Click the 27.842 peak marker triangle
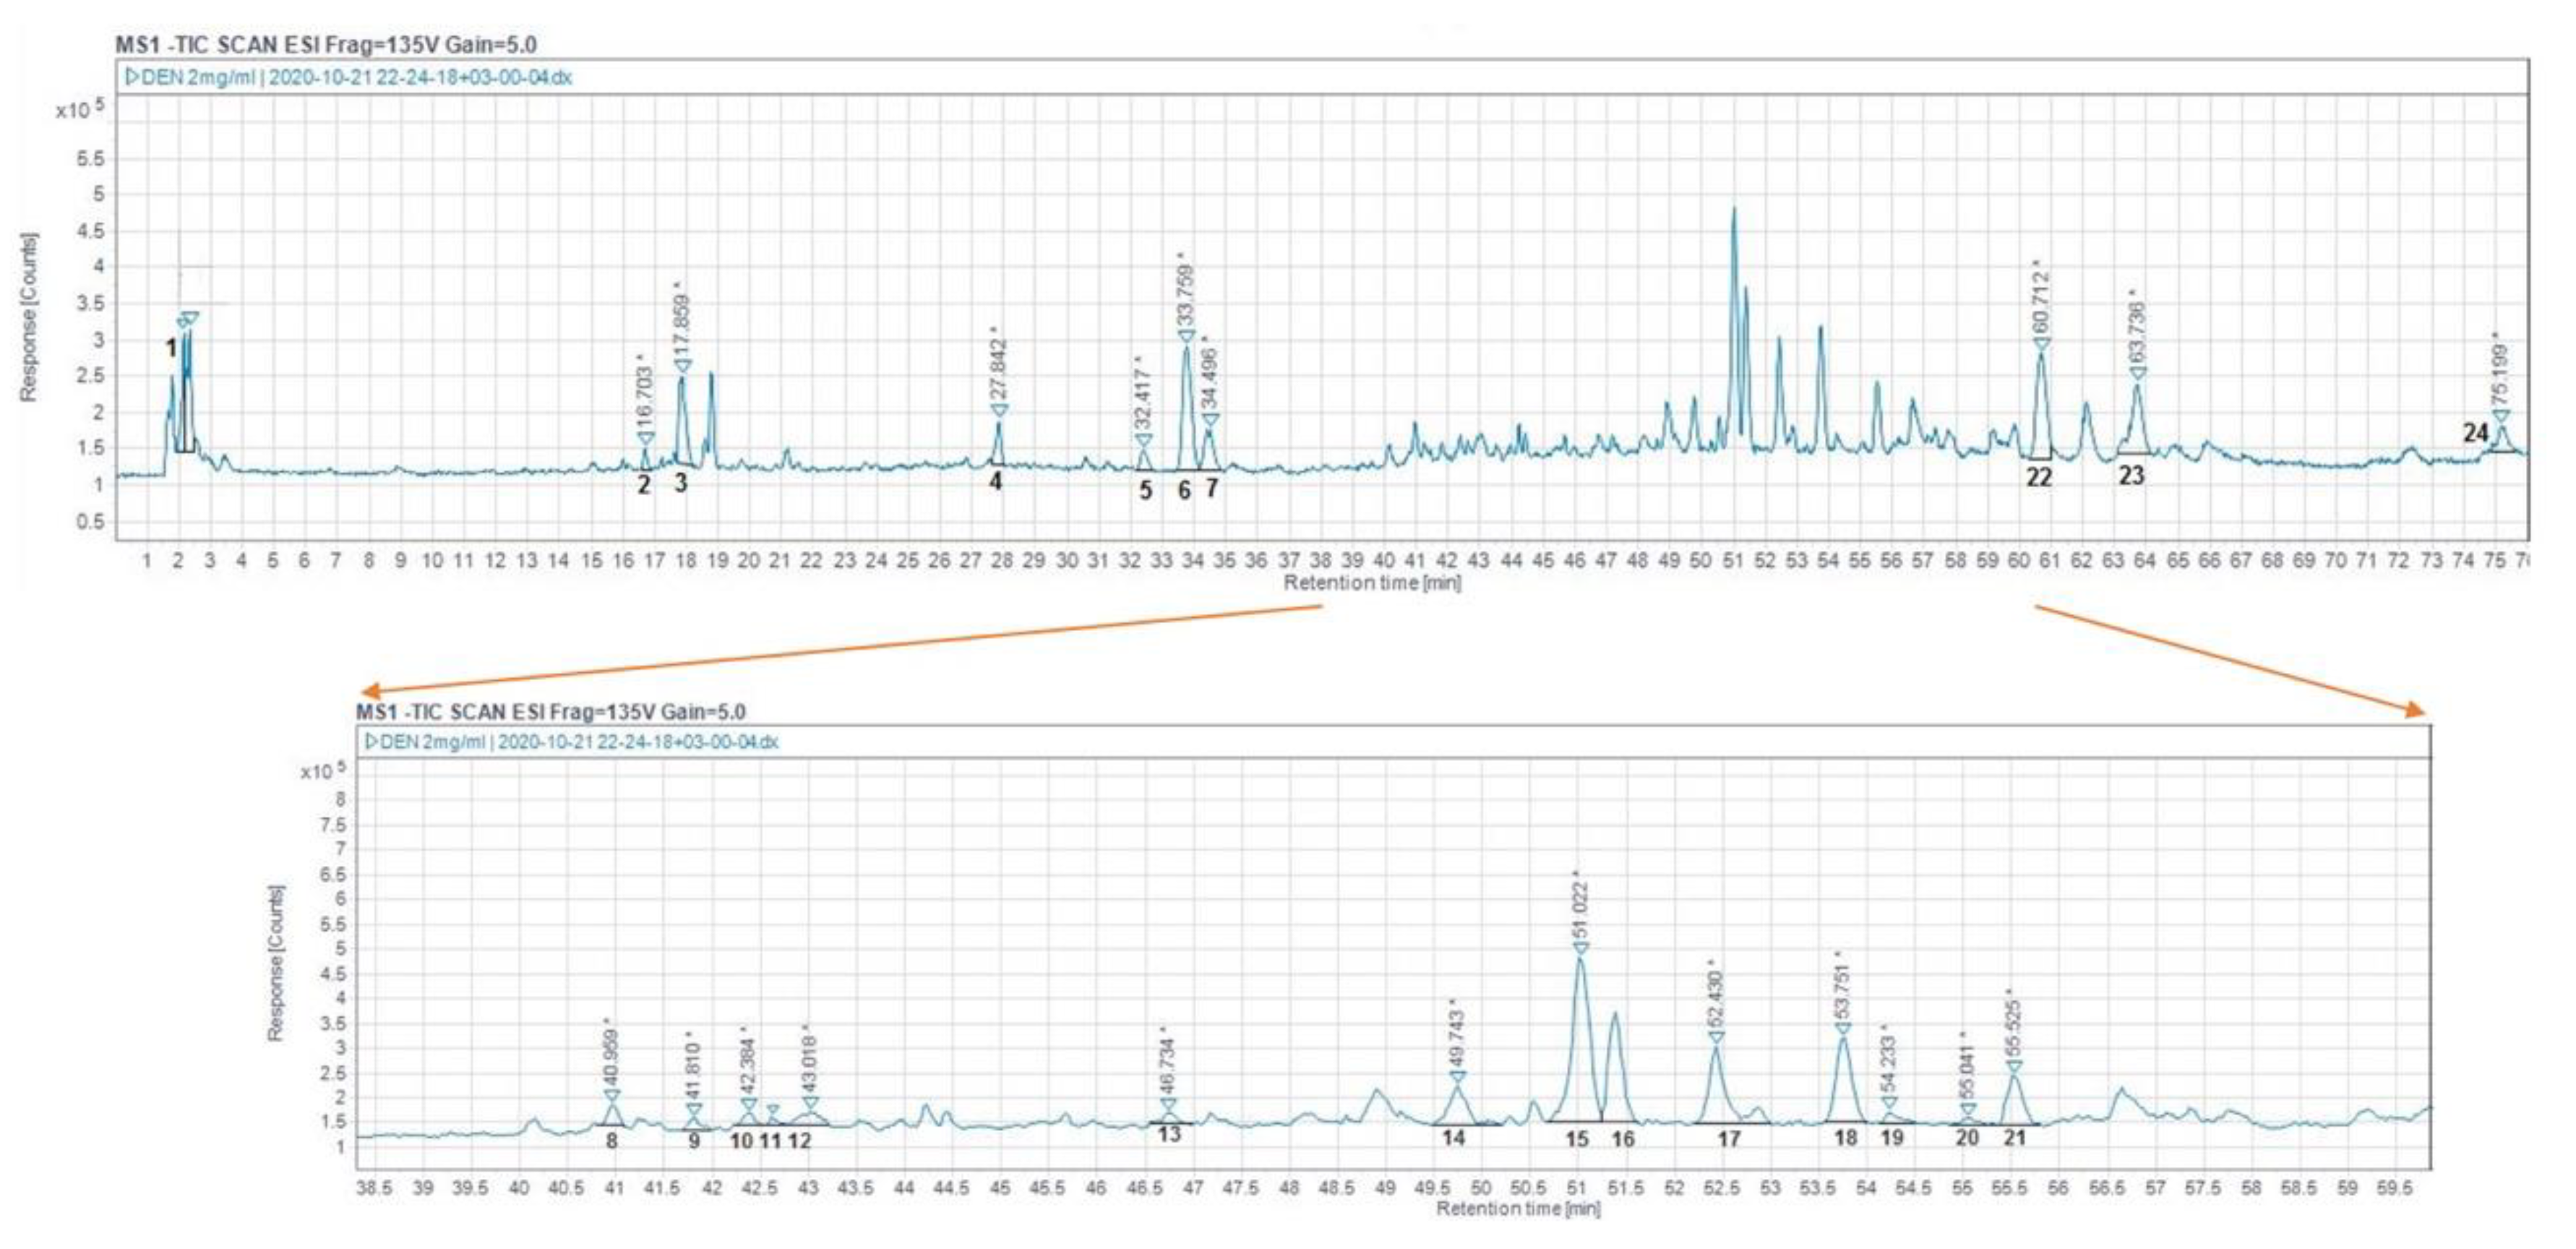The height and width of the screenshot is (1249, 2576). point(999,410)
